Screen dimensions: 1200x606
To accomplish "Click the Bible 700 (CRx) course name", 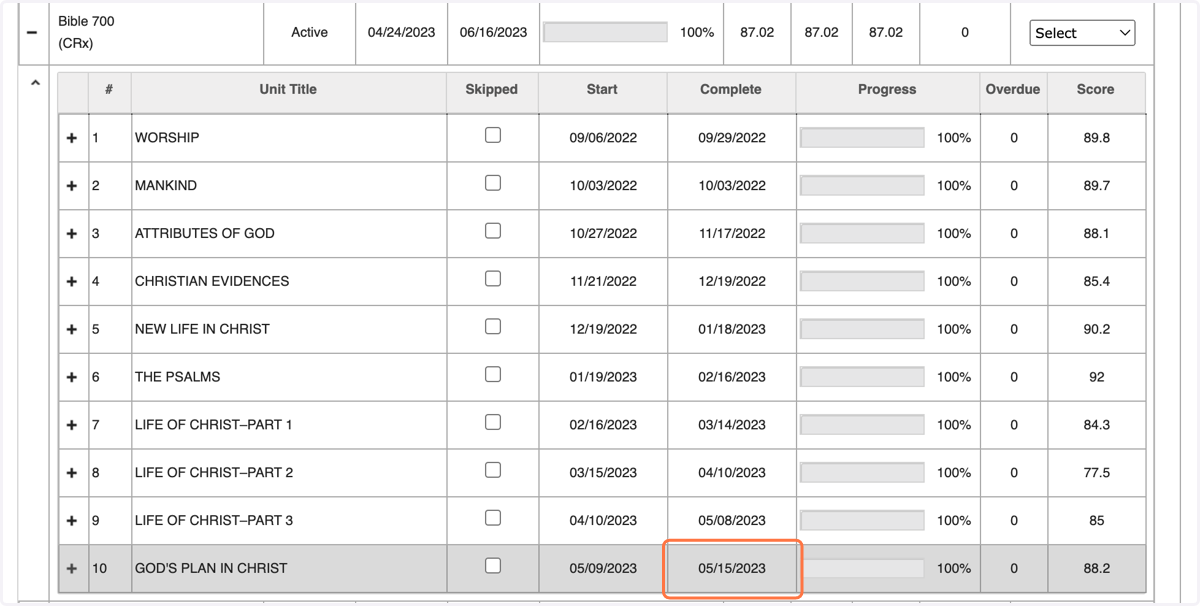I will [86, 33].
